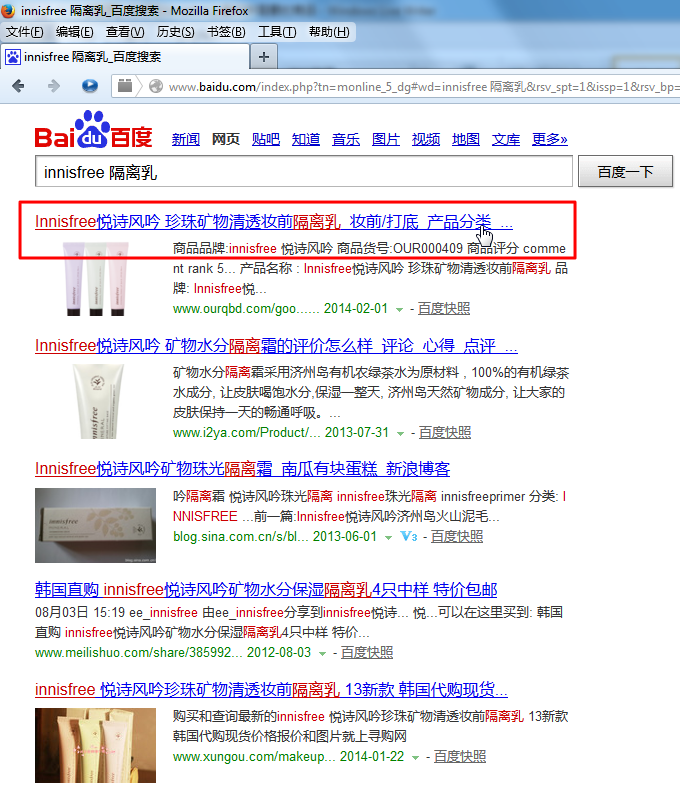Viewport: 680px width, 794px height.
Task: Click the xungou result product thumbnail
Action: (x=96, y=745)
